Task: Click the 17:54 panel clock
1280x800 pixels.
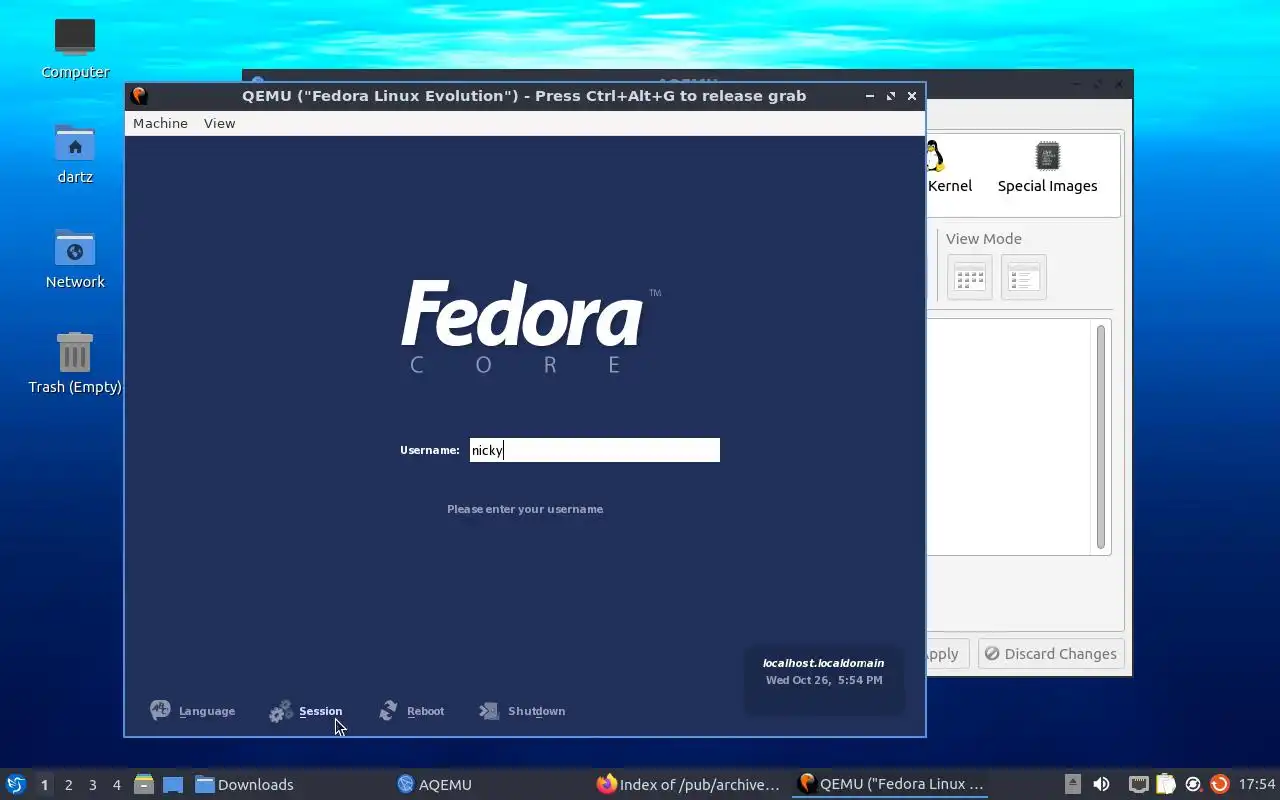Action: coord(1257,785)
